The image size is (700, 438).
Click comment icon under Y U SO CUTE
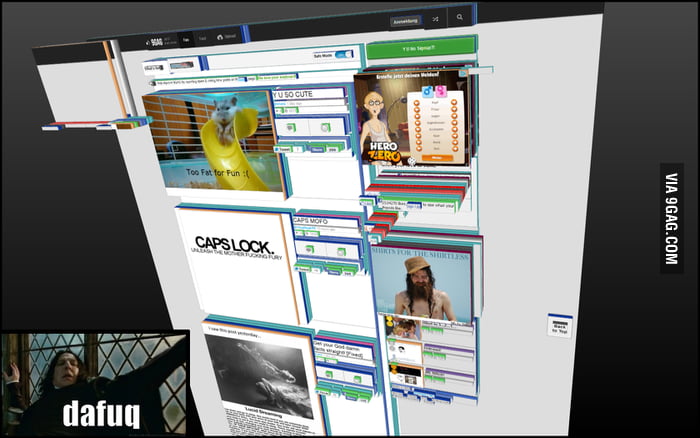click(291, 128)
